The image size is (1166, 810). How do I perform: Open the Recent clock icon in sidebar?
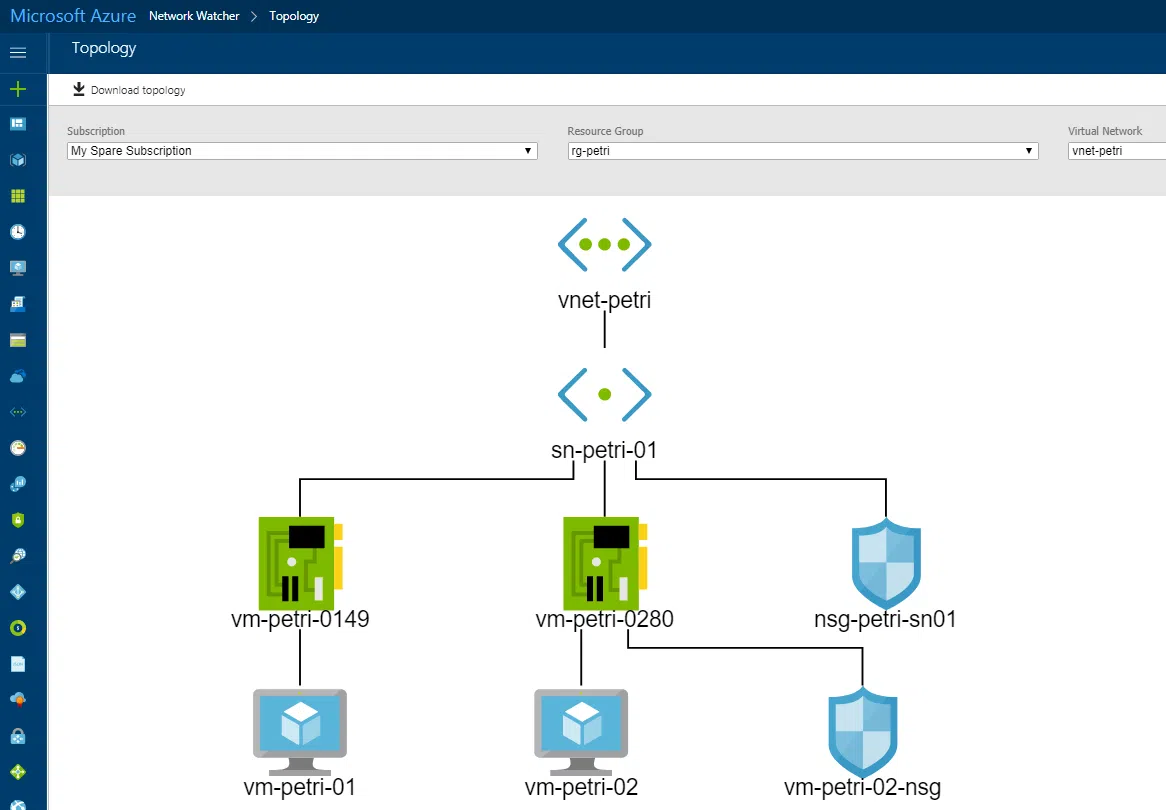(18, 231)
